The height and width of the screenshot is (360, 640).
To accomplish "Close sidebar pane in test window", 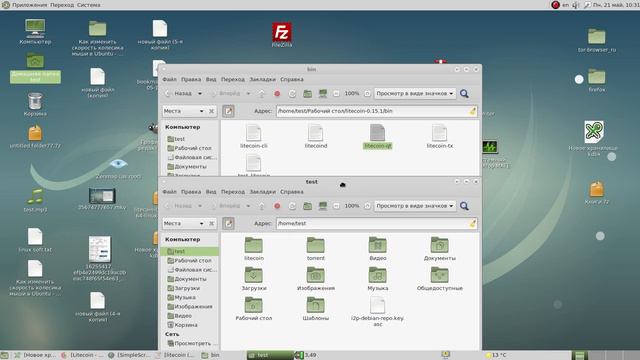I will point(211,223).
